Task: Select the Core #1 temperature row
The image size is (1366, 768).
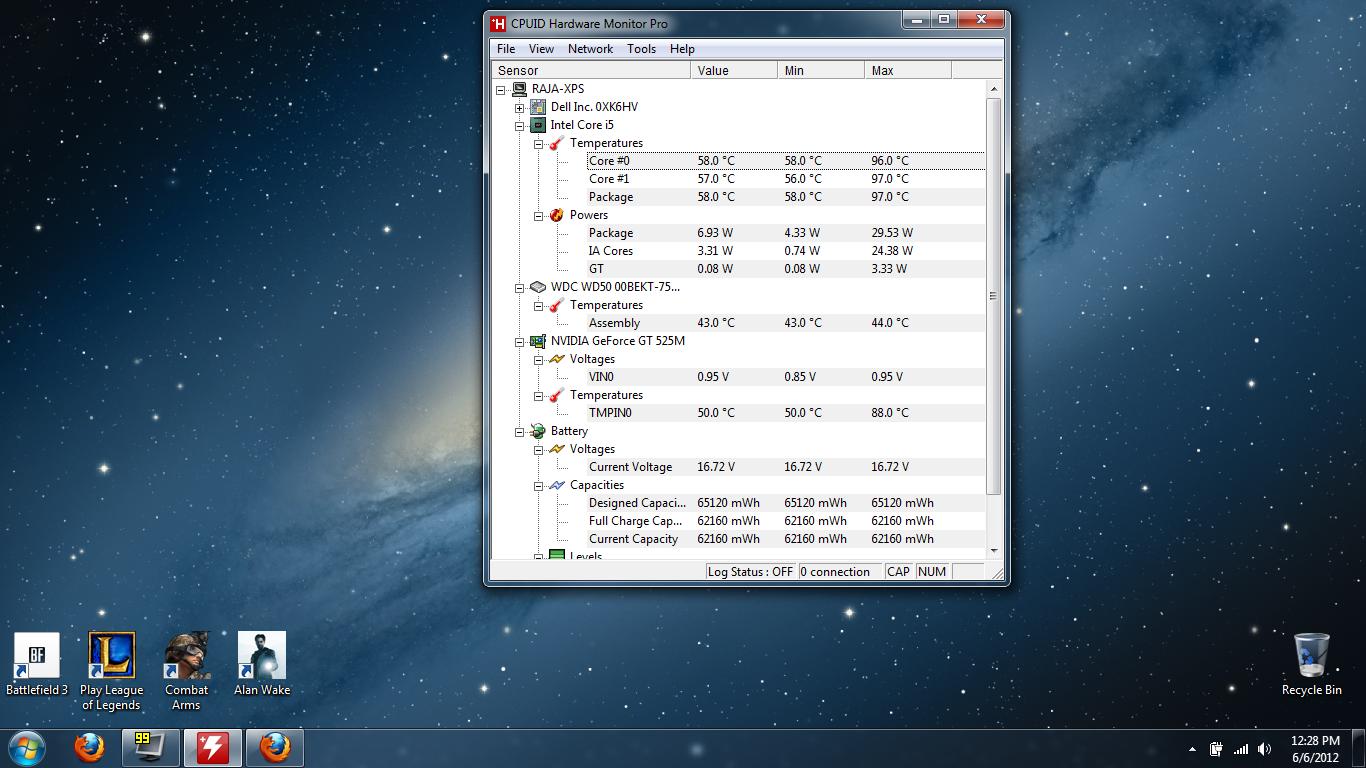Action: 786,179
